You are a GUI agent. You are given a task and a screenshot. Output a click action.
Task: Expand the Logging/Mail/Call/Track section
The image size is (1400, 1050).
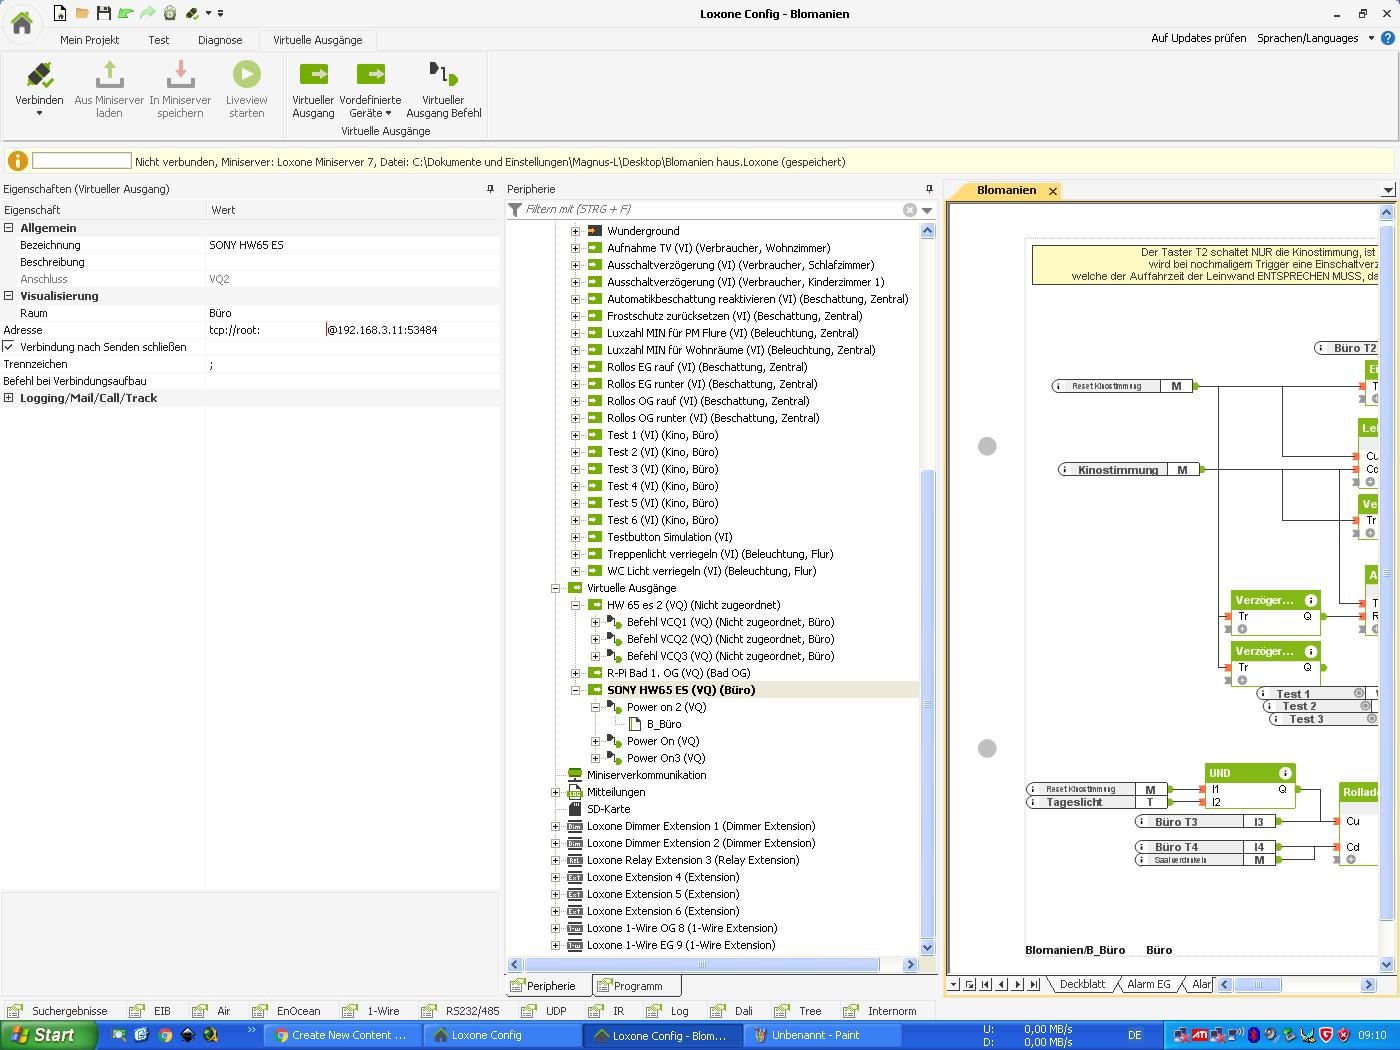tap(9, 398)
